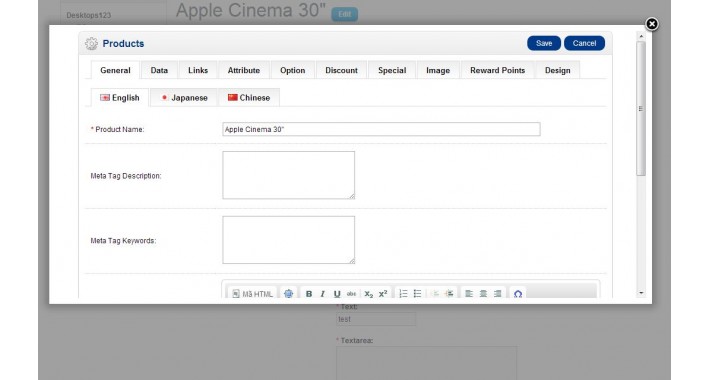Click the Products heading text
The image size is (710, 380).
[x=123, y=43]
